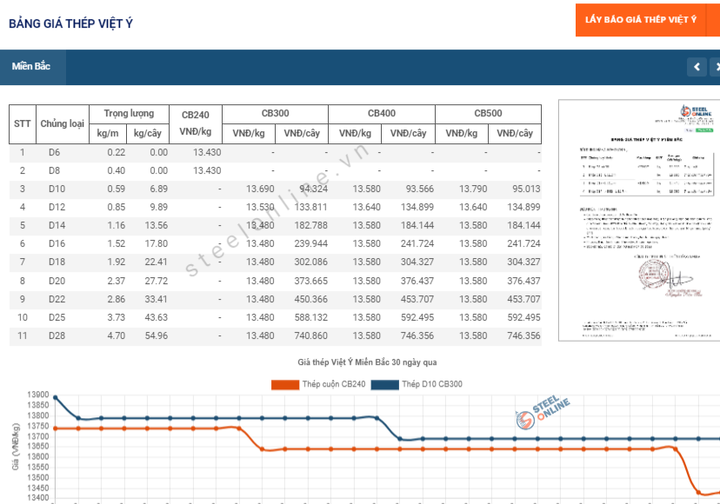The width and height of the screenshot is (720, 504).
Task: Click the D22 row label
Action: [57, 299]
